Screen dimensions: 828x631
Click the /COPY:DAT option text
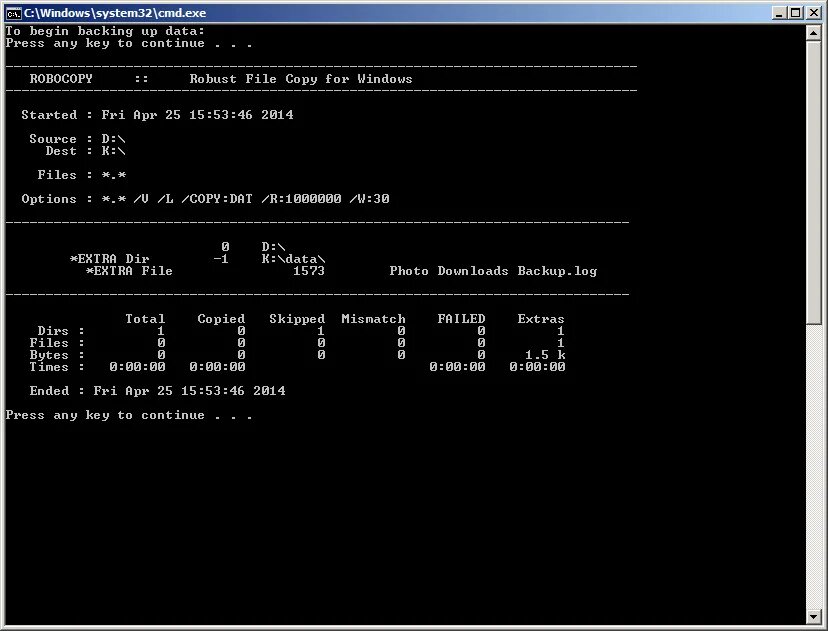(217, 199)
